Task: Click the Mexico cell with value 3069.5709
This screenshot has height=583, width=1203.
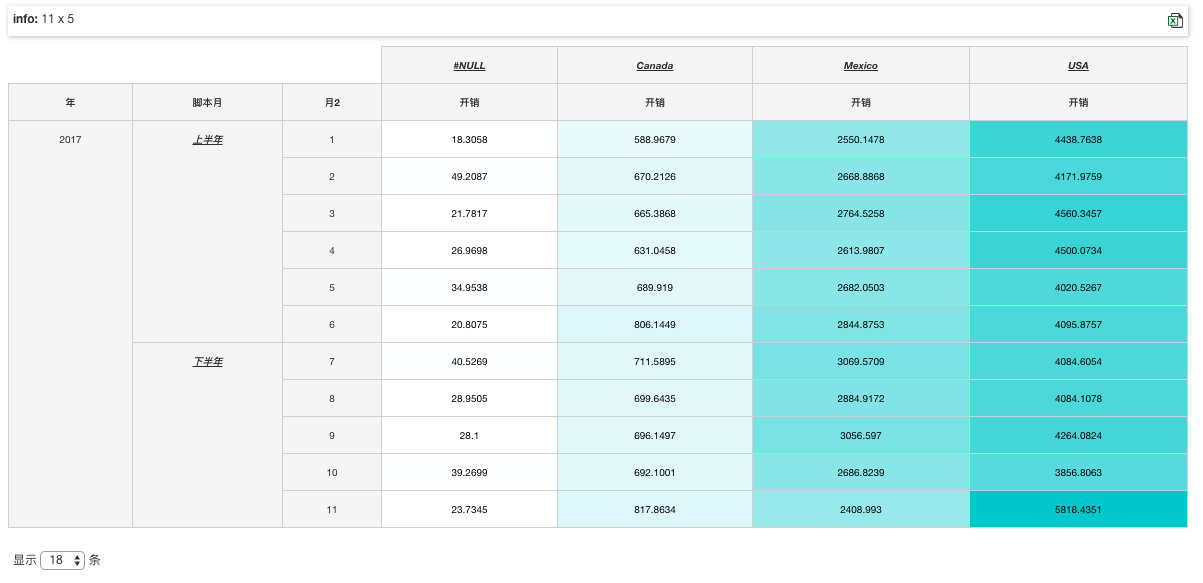Action: click(860, 362)
